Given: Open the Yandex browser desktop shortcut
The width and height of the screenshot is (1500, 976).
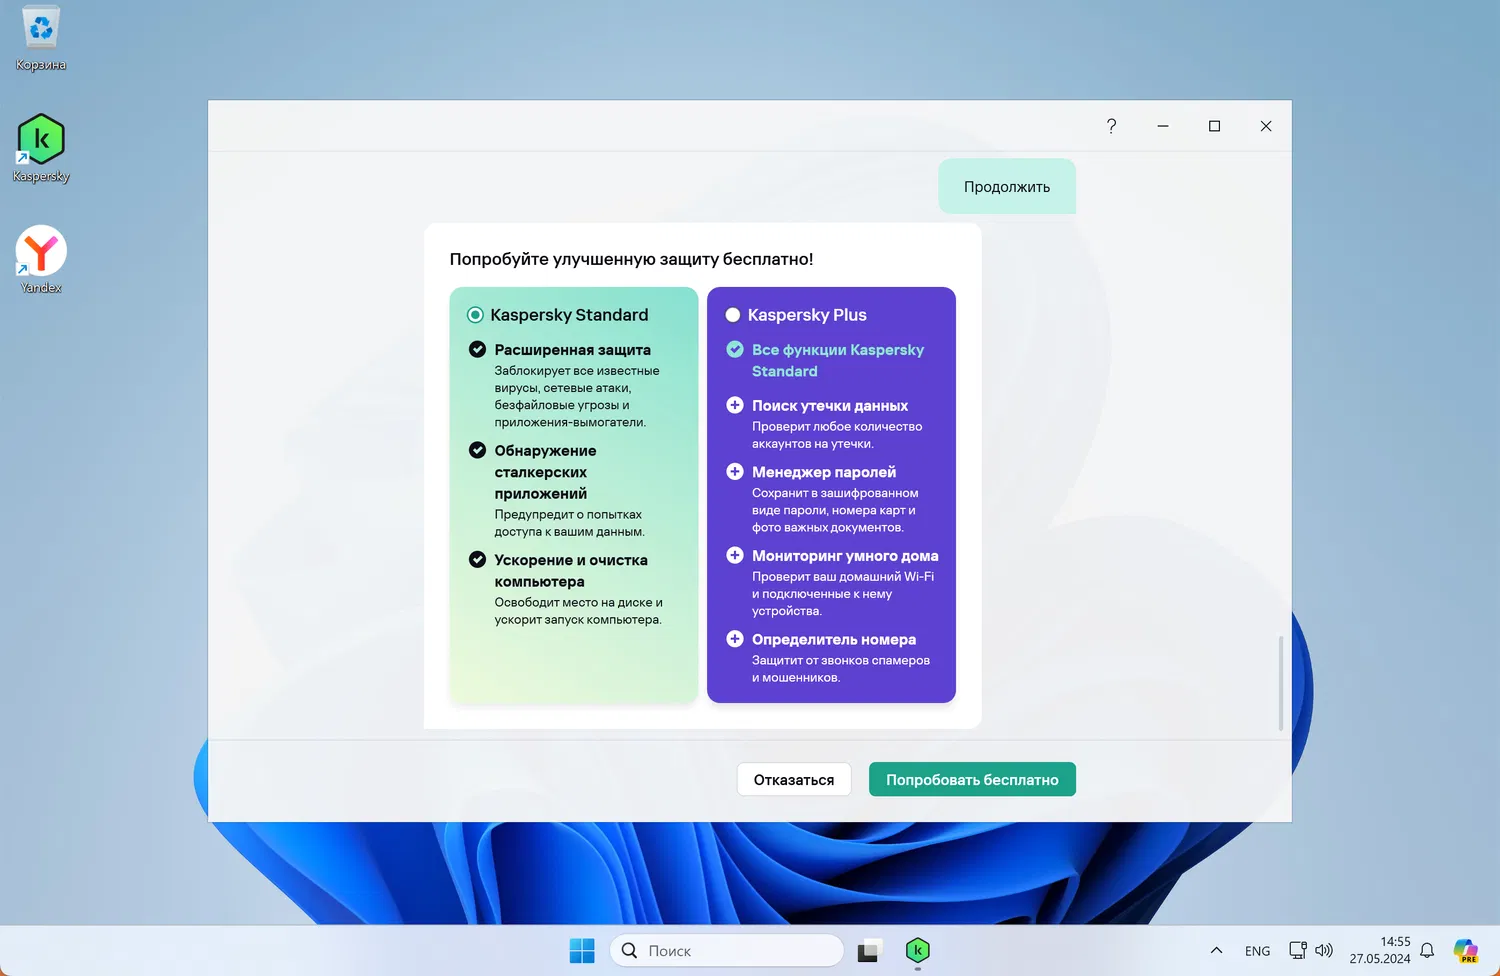Looking at the screenshot, I should tap(41, 259).
